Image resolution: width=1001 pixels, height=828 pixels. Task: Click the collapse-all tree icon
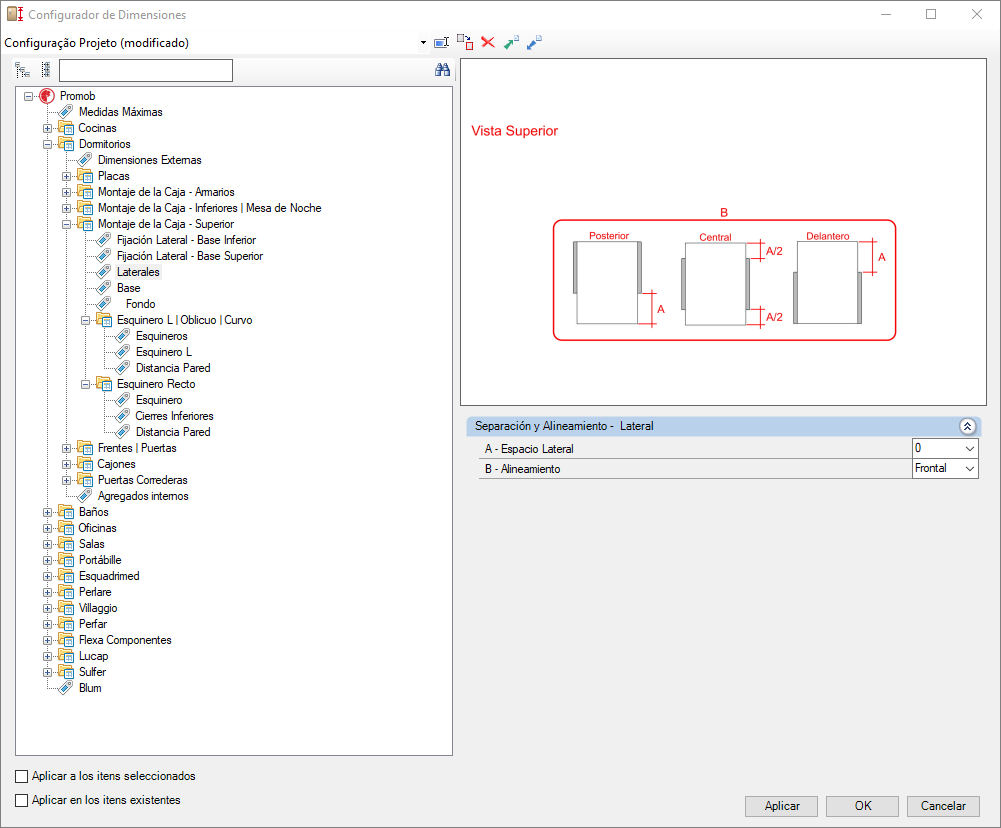point(45,70)
